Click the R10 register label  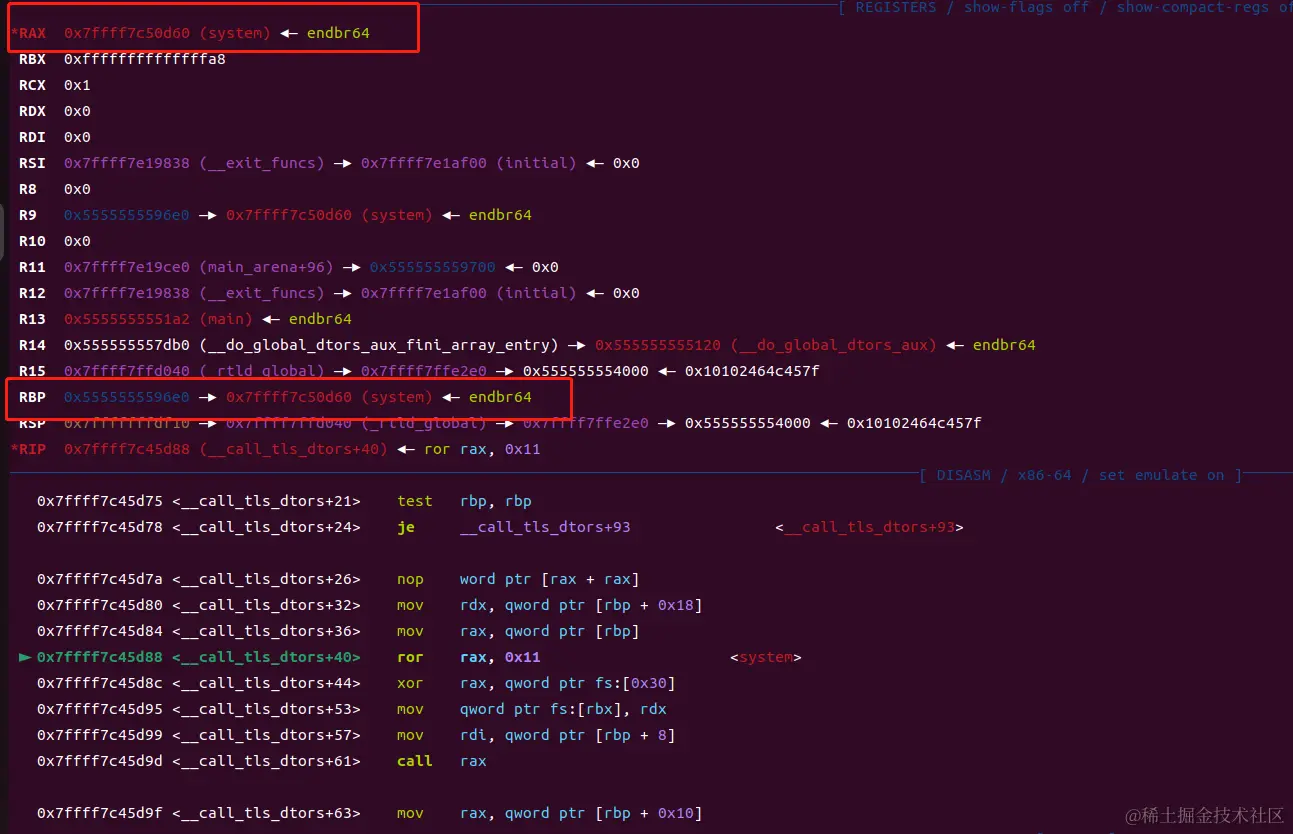[32, 241]
